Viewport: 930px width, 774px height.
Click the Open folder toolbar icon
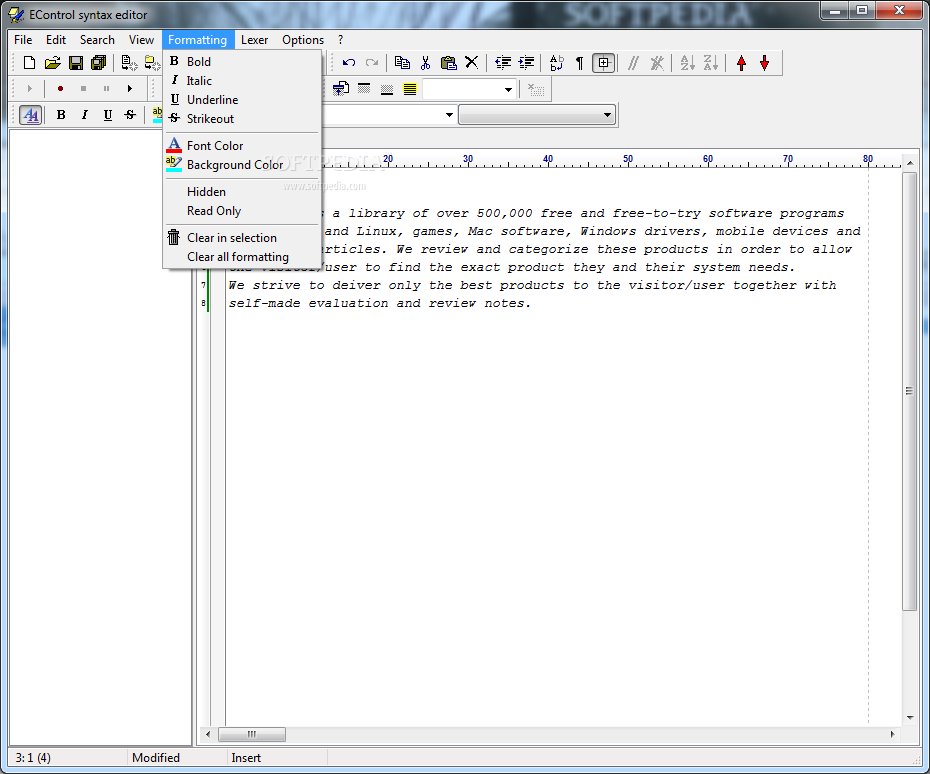tap(52, 62)
